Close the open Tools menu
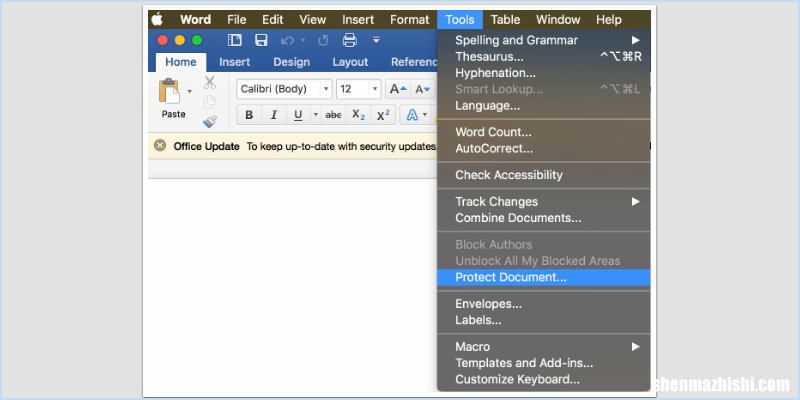 coord(460,20)
